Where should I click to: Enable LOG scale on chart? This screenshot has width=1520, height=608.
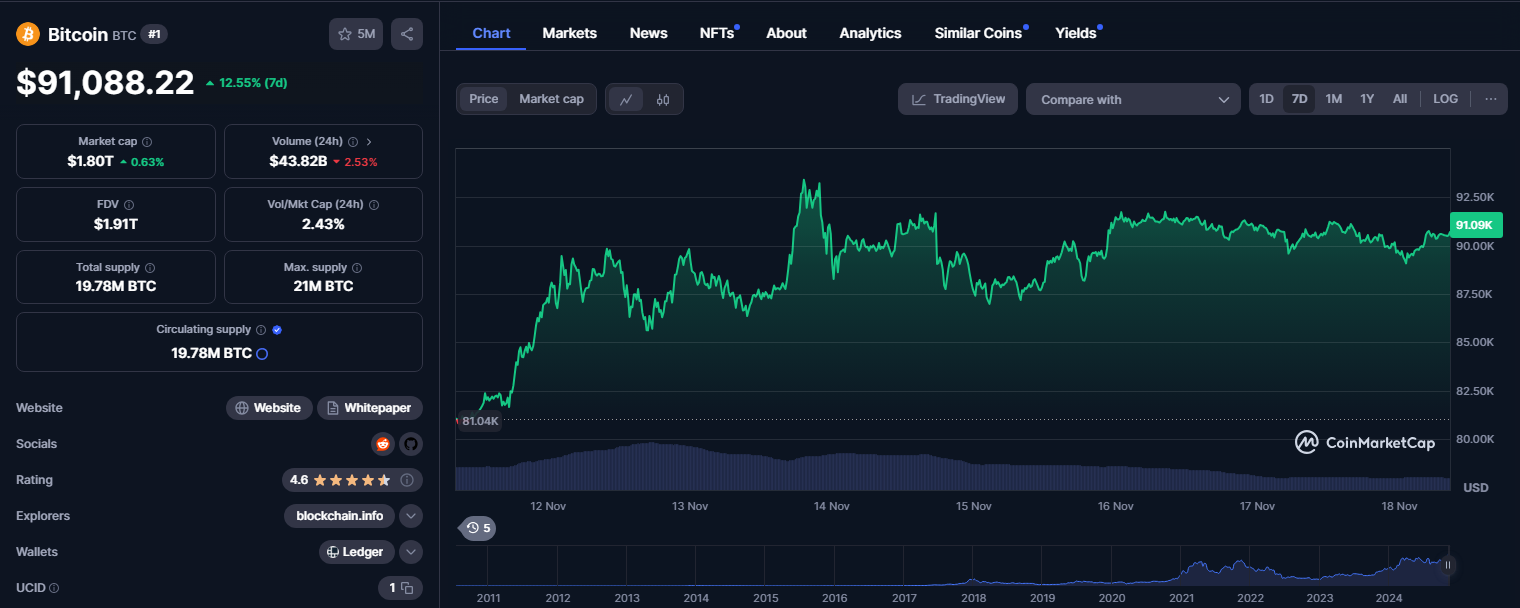pyautogui.click(x=1445, y=99)
